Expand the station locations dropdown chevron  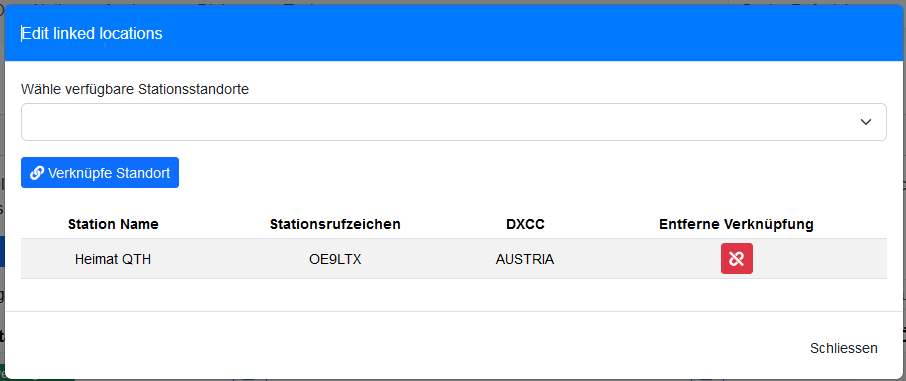(866, 122)
